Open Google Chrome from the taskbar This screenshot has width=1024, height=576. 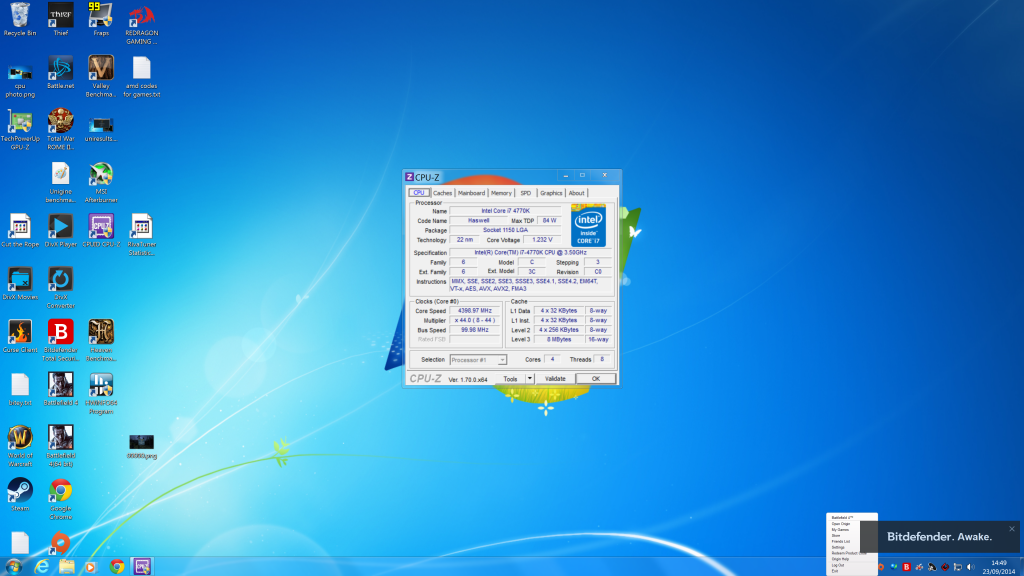coord(116,566)
